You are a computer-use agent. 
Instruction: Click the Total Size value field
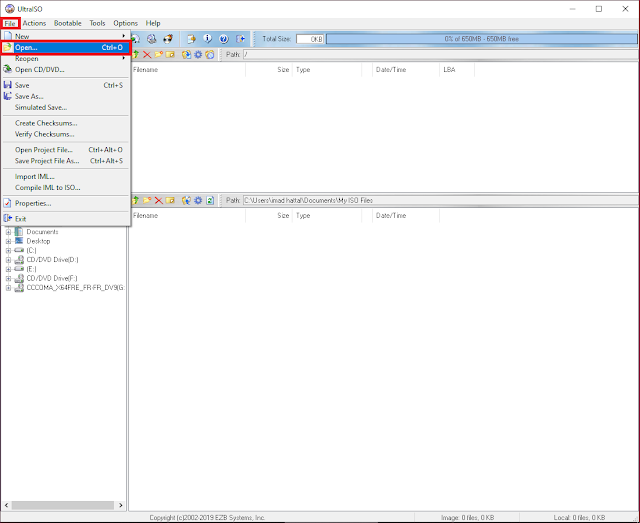tap(310, 39)
